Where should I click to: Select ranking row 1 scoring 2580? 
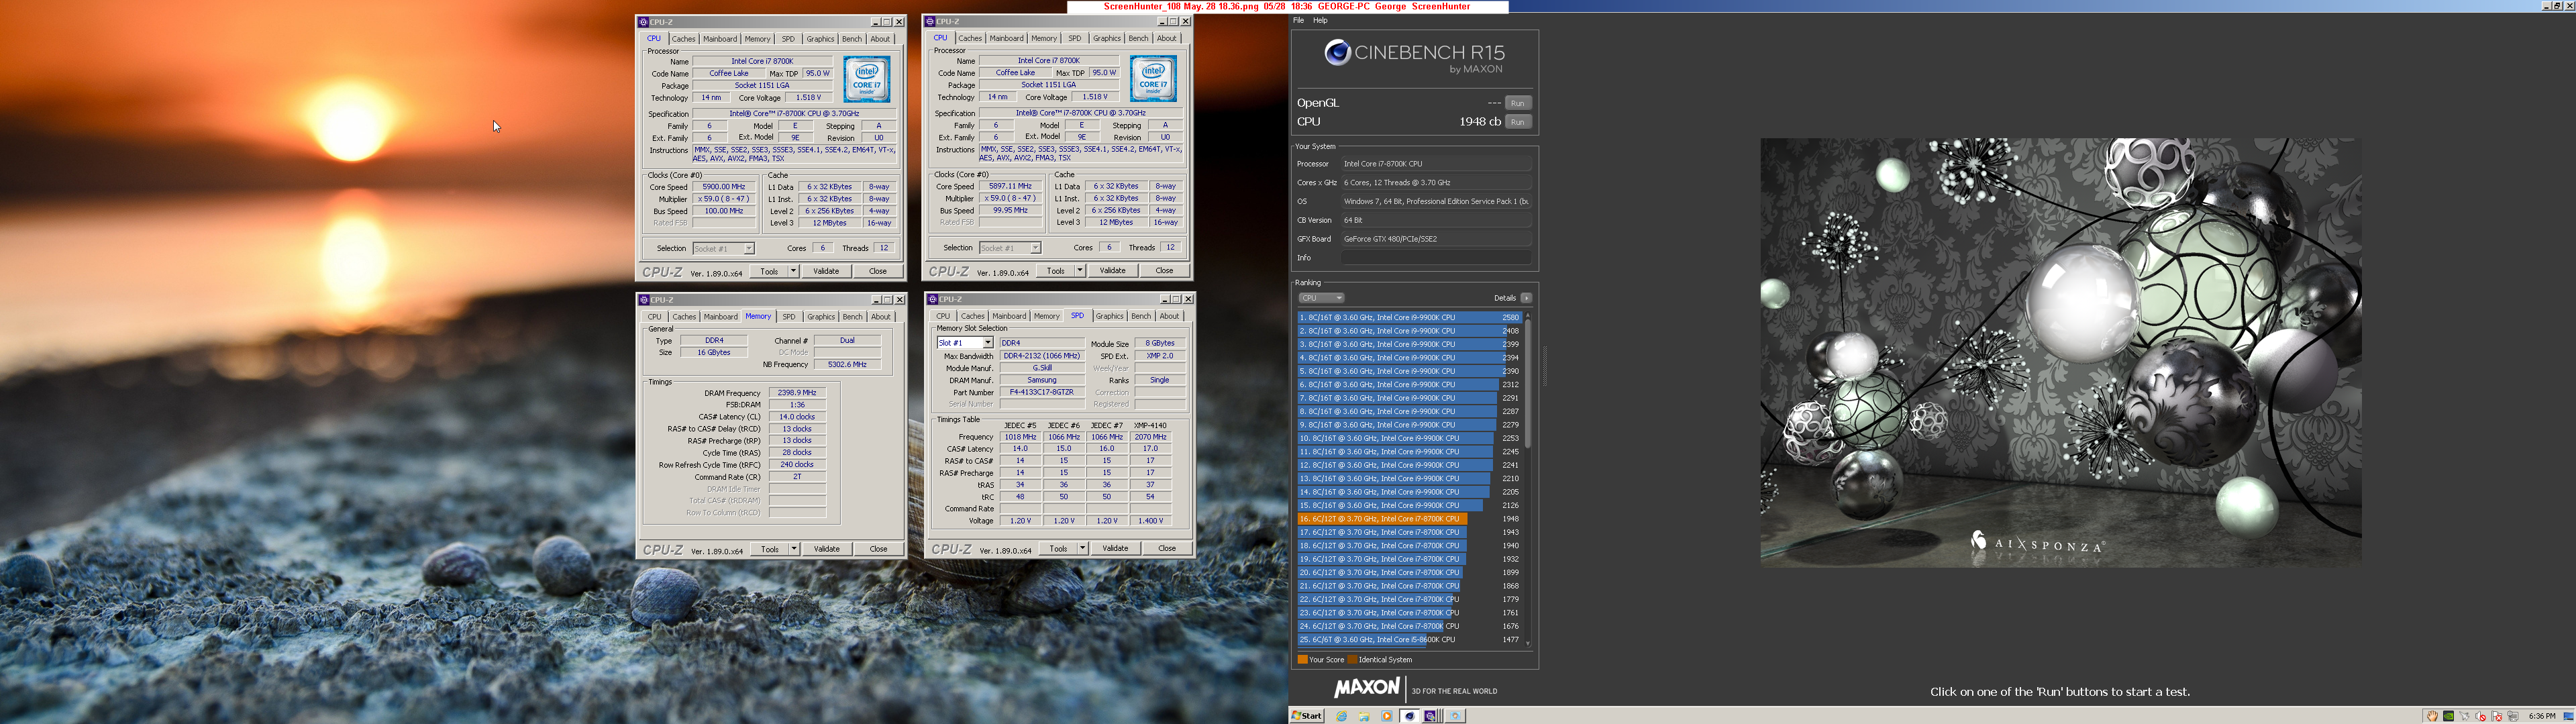tap(1410, 317)
